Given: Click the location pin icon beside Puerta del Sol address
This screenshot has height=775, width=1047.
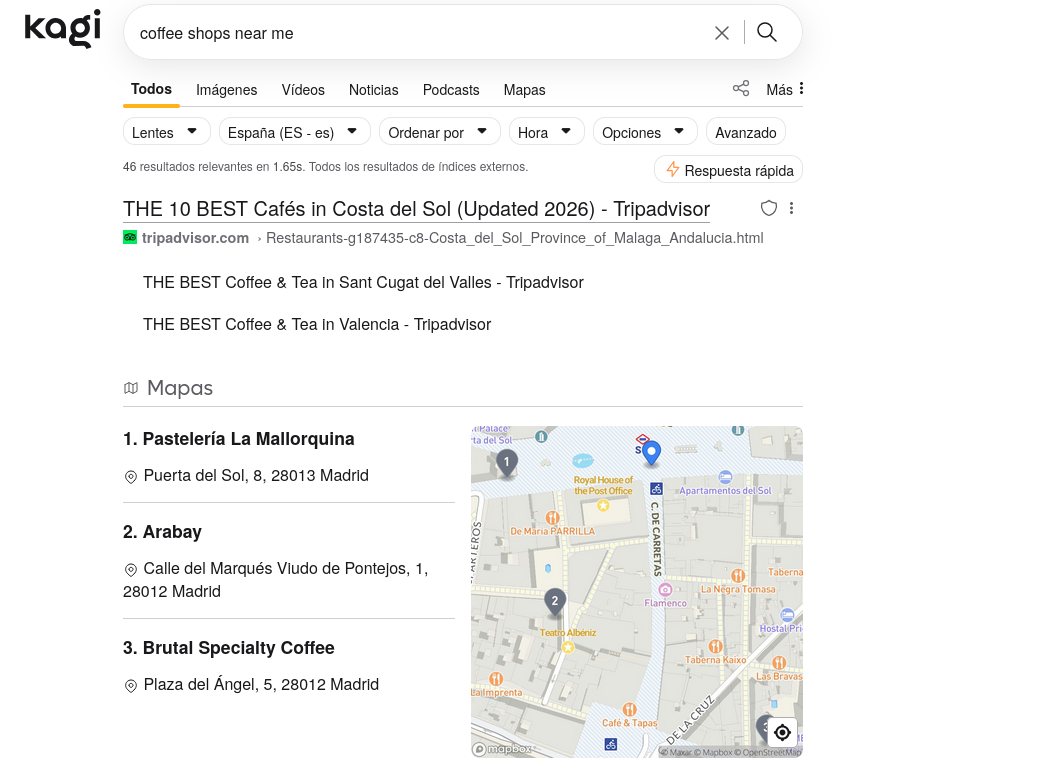Looking at the screenshot, I should (x=131, y=477).
